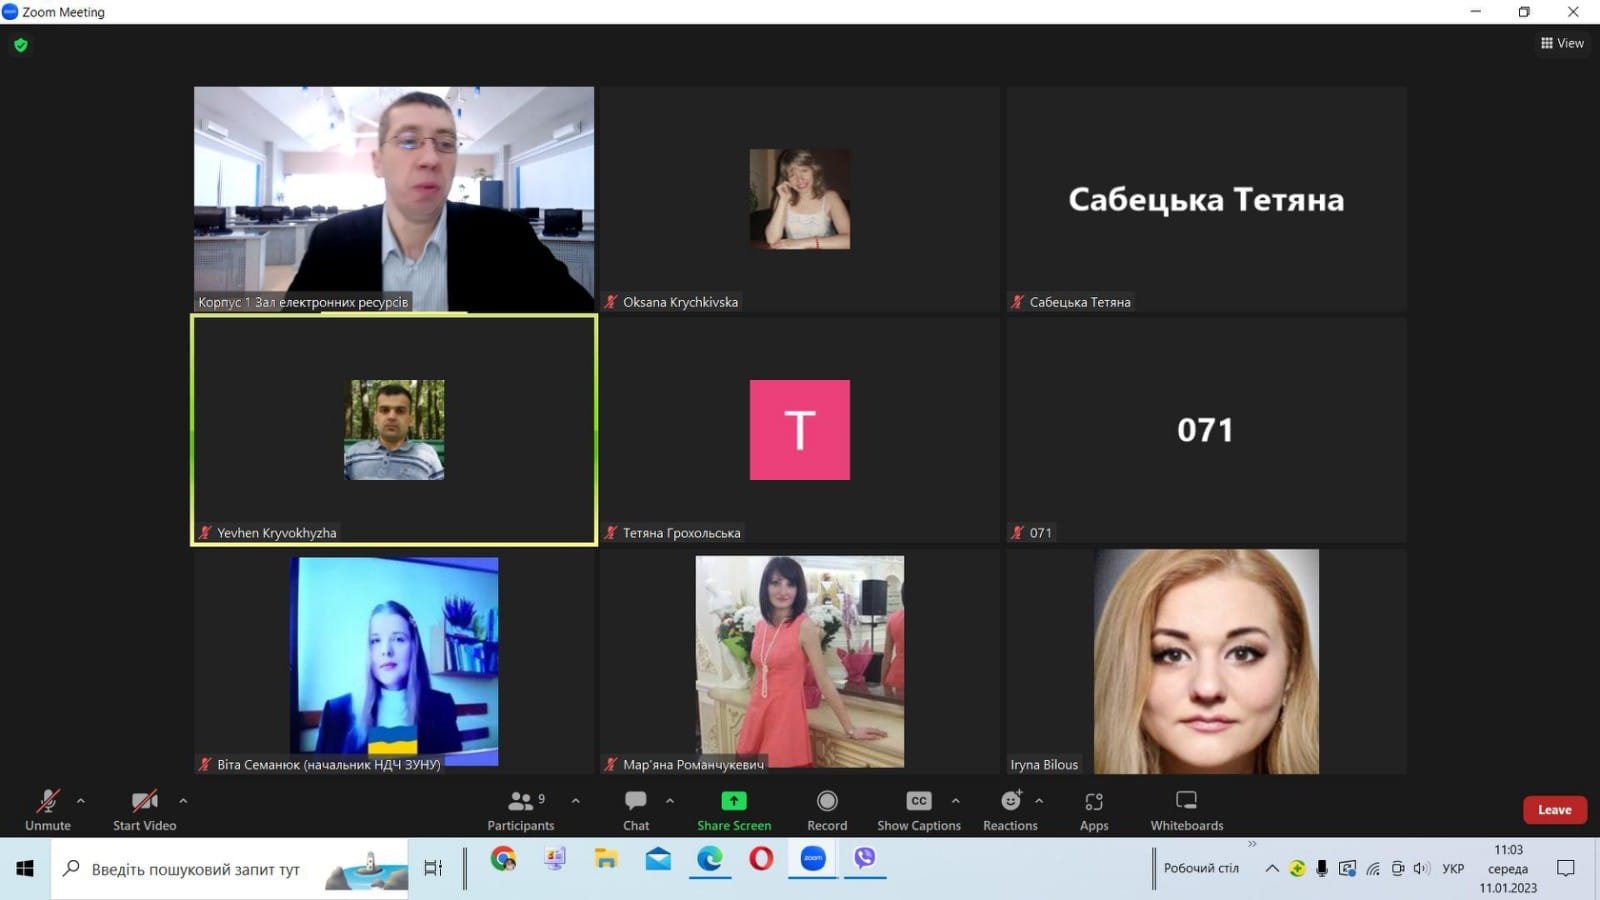
Task: Open network Wi-Fi tray icon
Action: click(1373, 868)
